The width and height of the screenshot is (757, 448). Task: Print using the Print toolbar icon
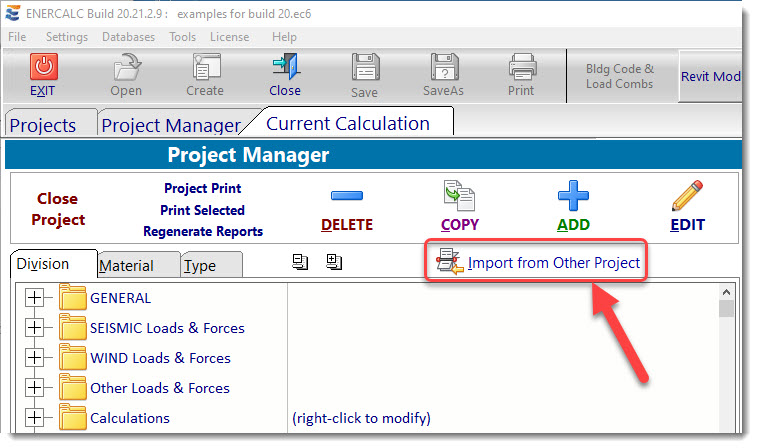click(x=521, y=68)
